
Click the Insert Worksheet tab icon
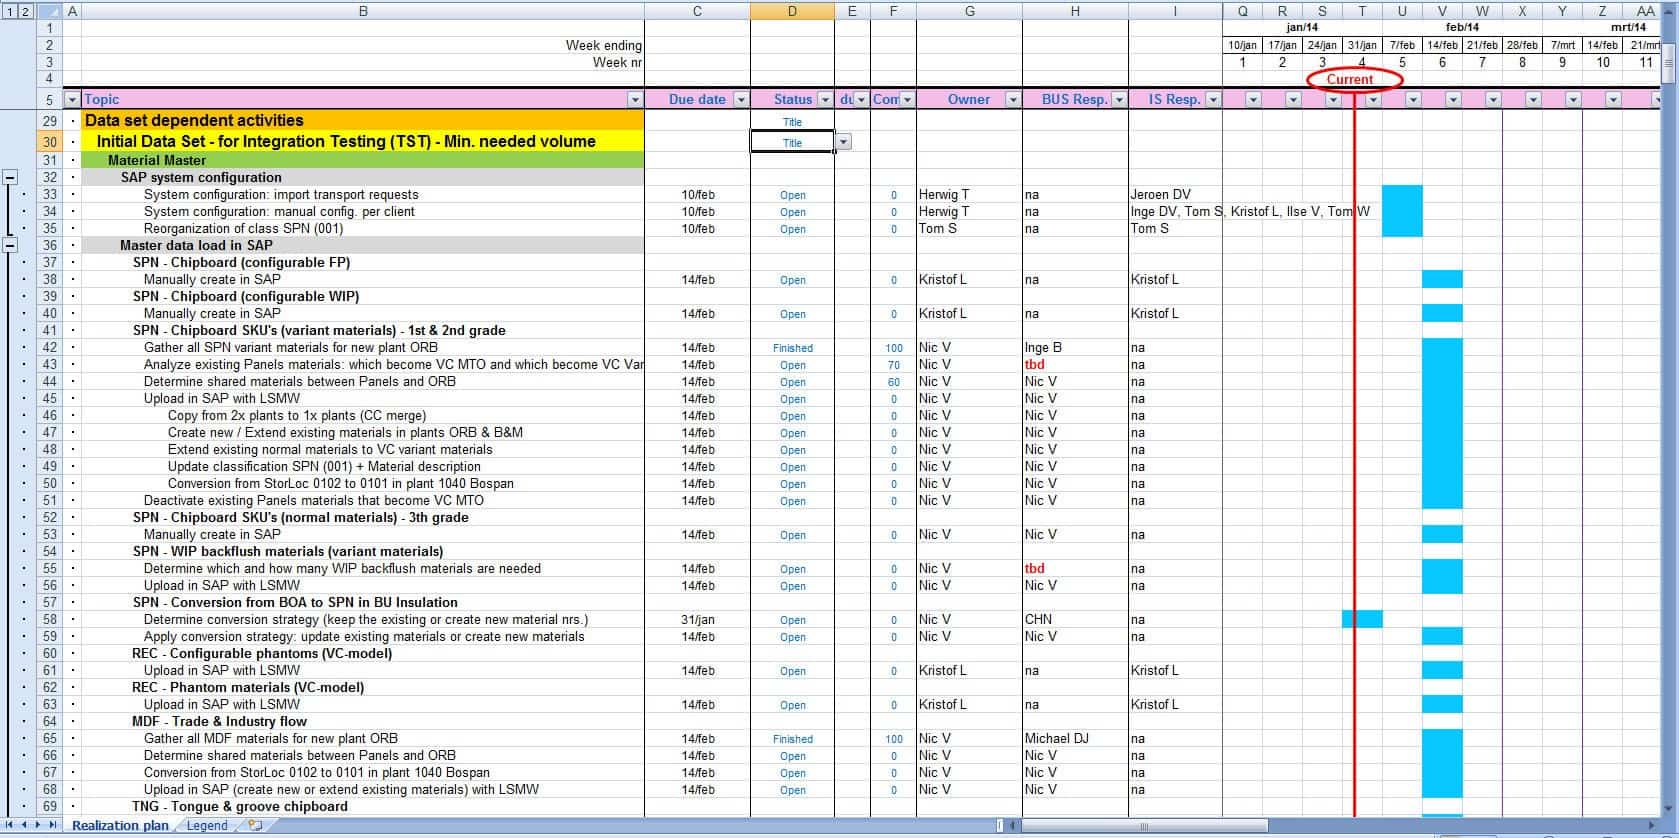click(255, 826)
